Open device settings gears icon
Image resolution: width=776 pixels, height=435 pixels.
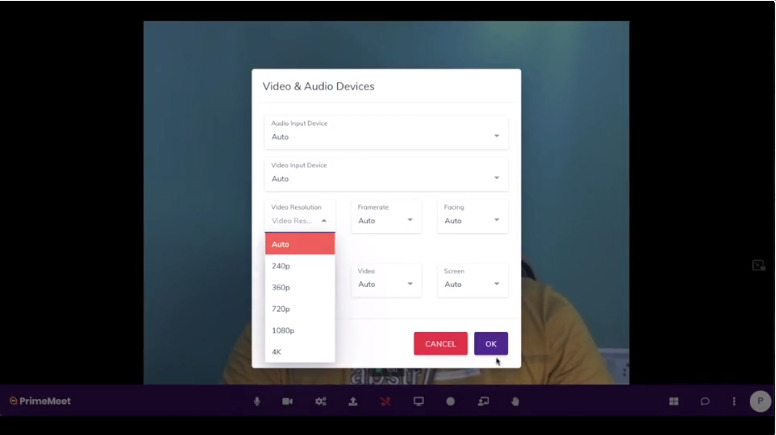321,401
